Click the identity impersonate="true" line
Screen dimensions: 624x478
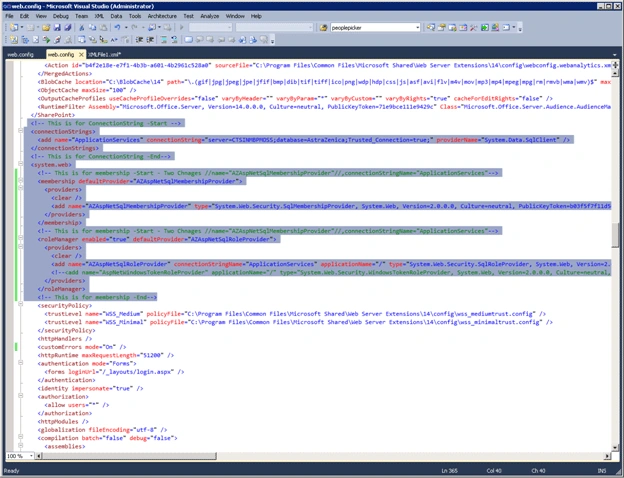pyautogui.click(x=90, y=388)
